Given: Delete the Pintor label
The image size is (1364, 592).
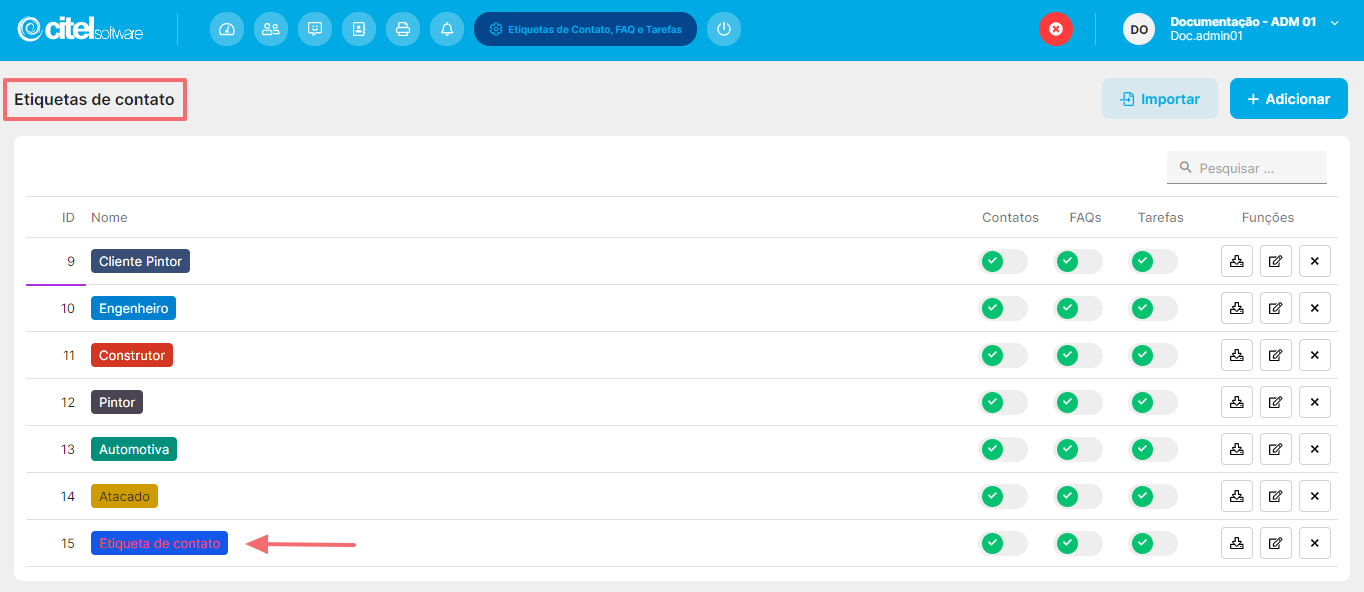Looking at the screenshot, I should (x=1315, y=402).
